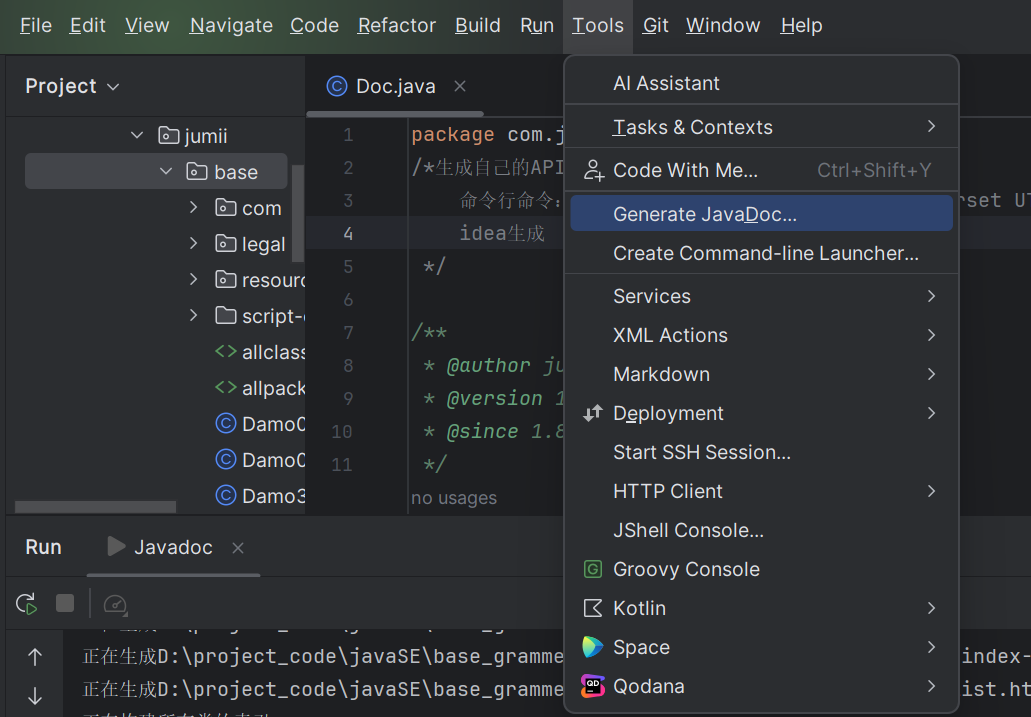Click the Space logo icon

(x=593, y=647)
